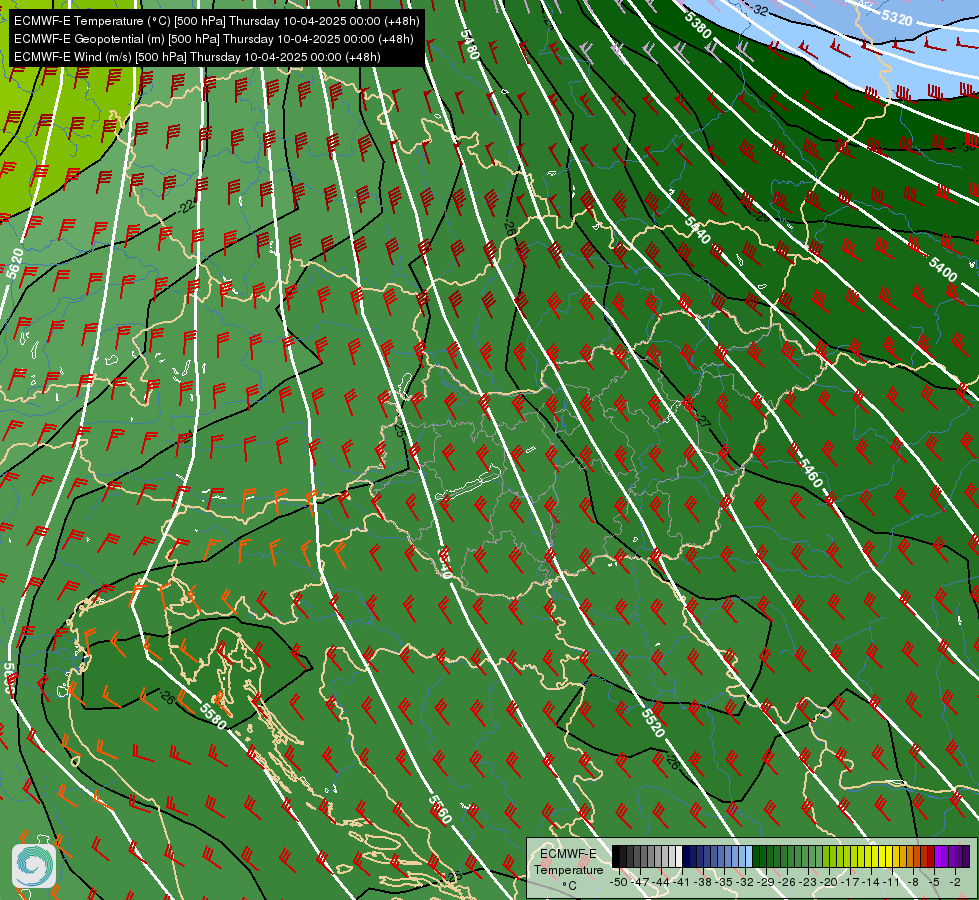Click the -11 legend scale value
The image size is (979, 900).
[891, 882]
